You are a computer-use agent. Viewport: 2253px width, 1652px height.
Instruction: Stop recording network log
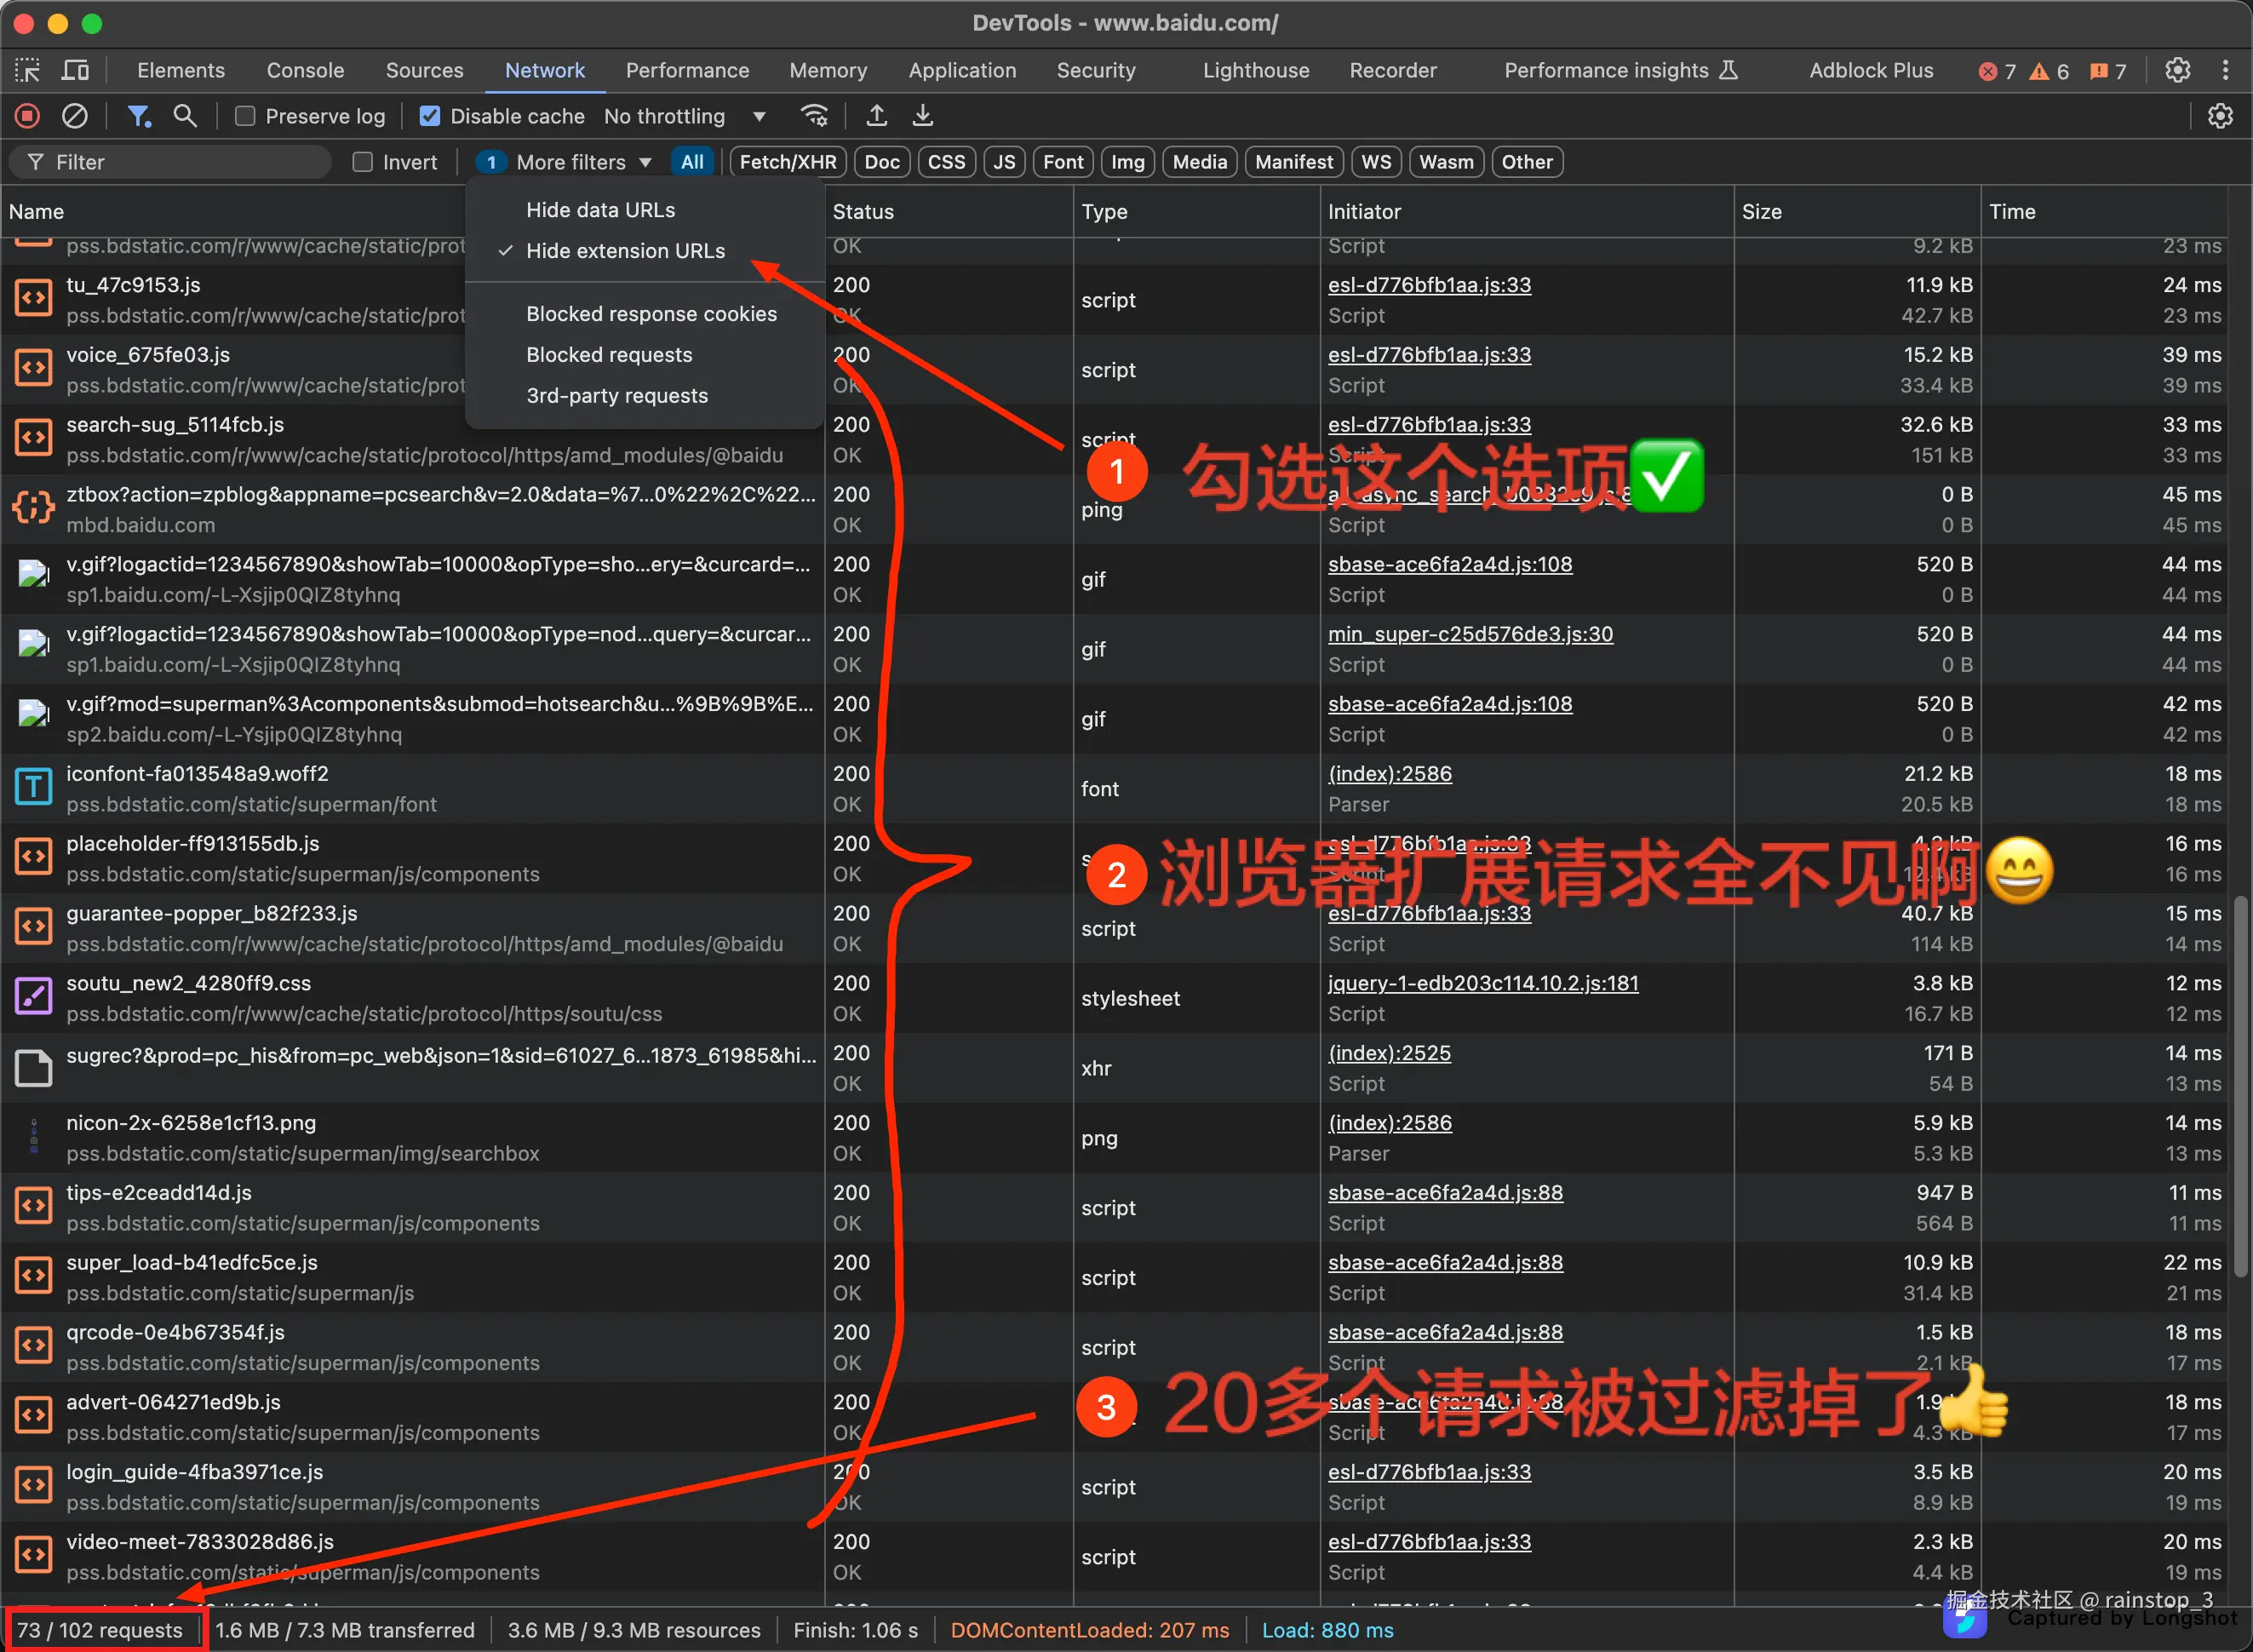coord(26,115)
